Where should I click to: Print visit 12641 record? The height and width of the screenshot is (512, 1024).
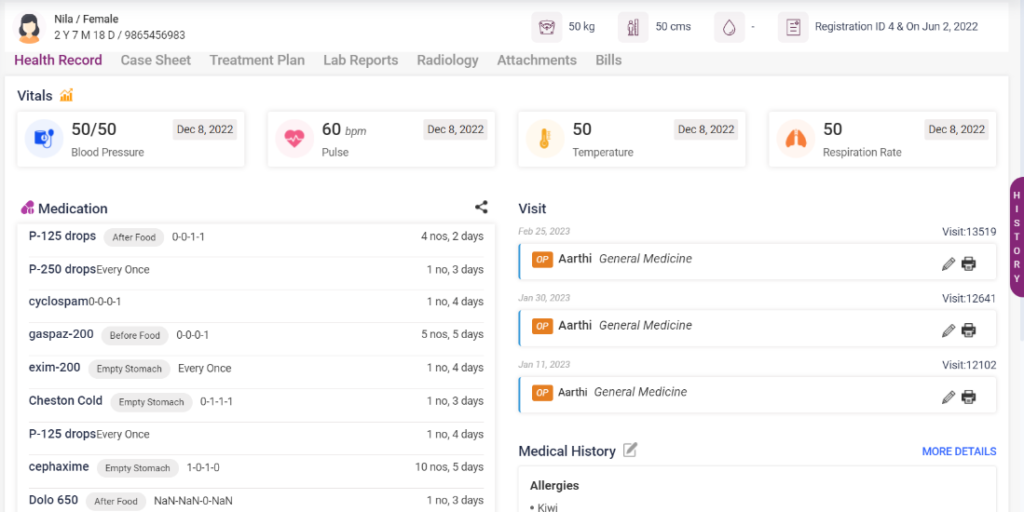tap(968, 330)
